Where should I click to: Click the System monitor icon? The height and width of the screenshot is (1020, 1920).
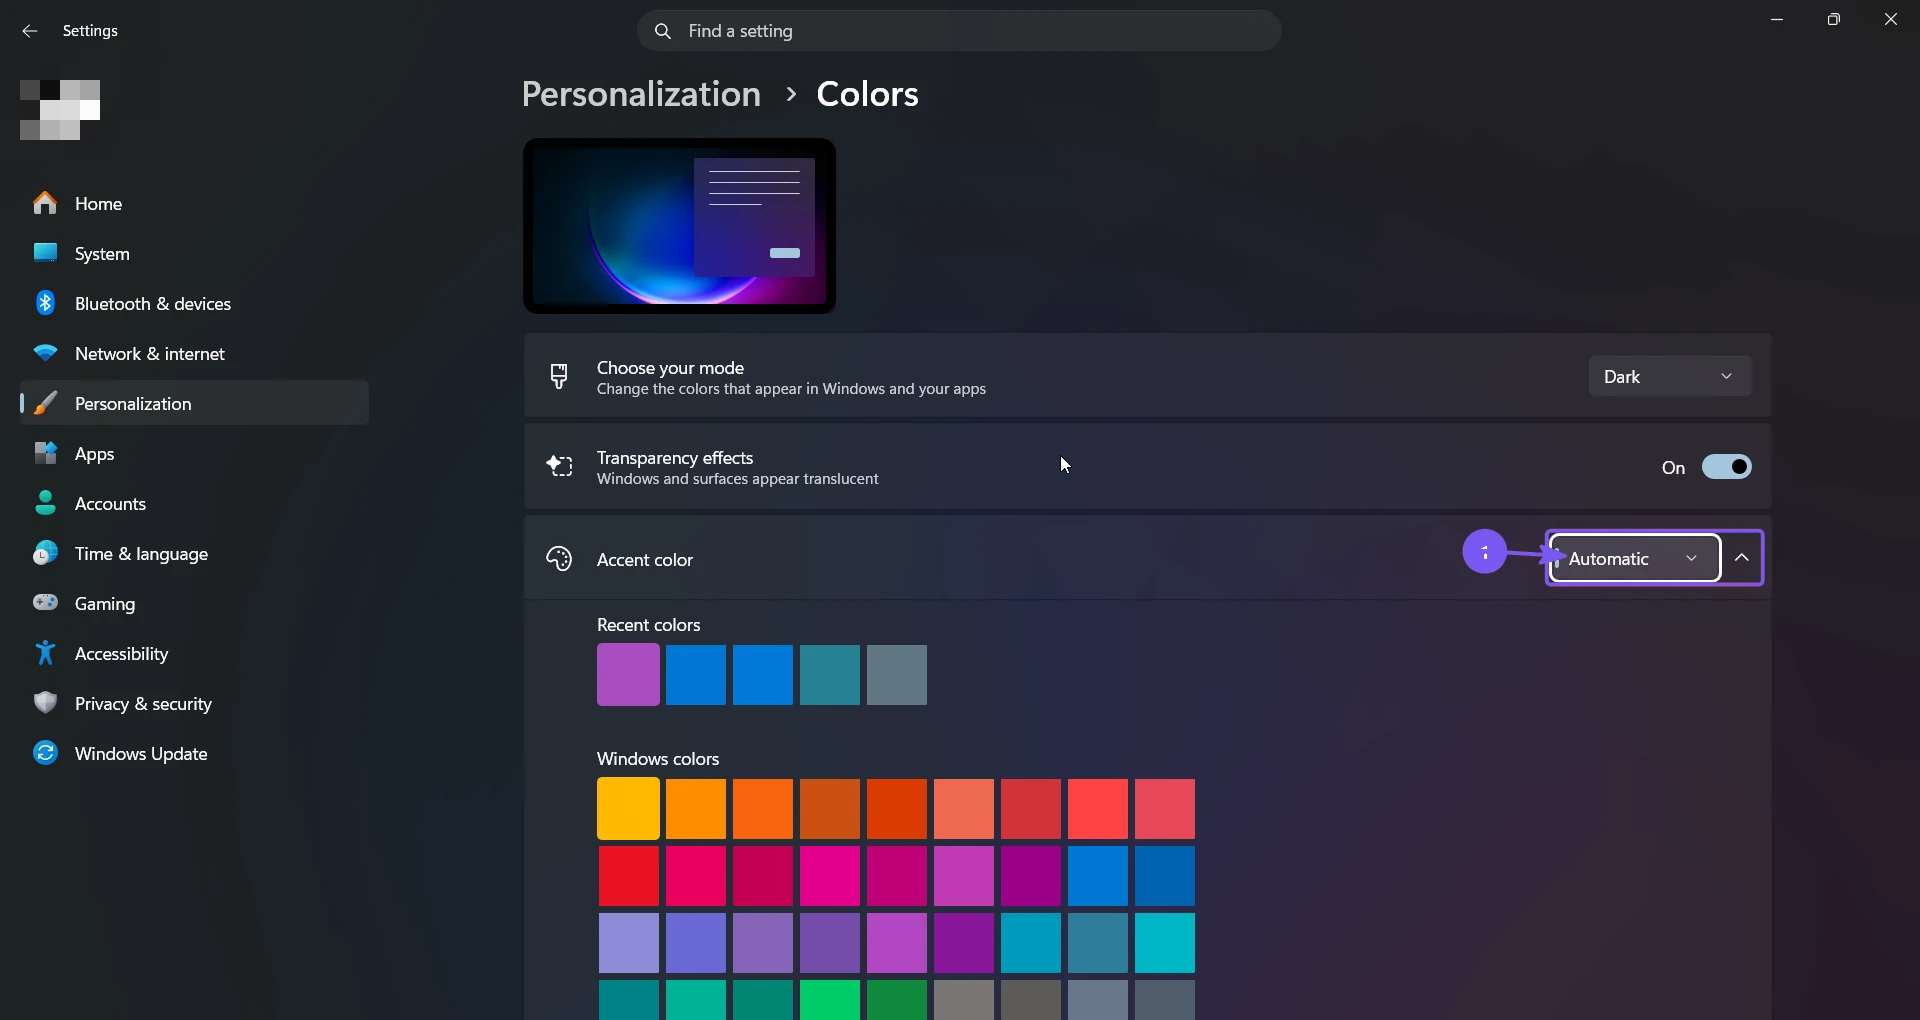45,253
